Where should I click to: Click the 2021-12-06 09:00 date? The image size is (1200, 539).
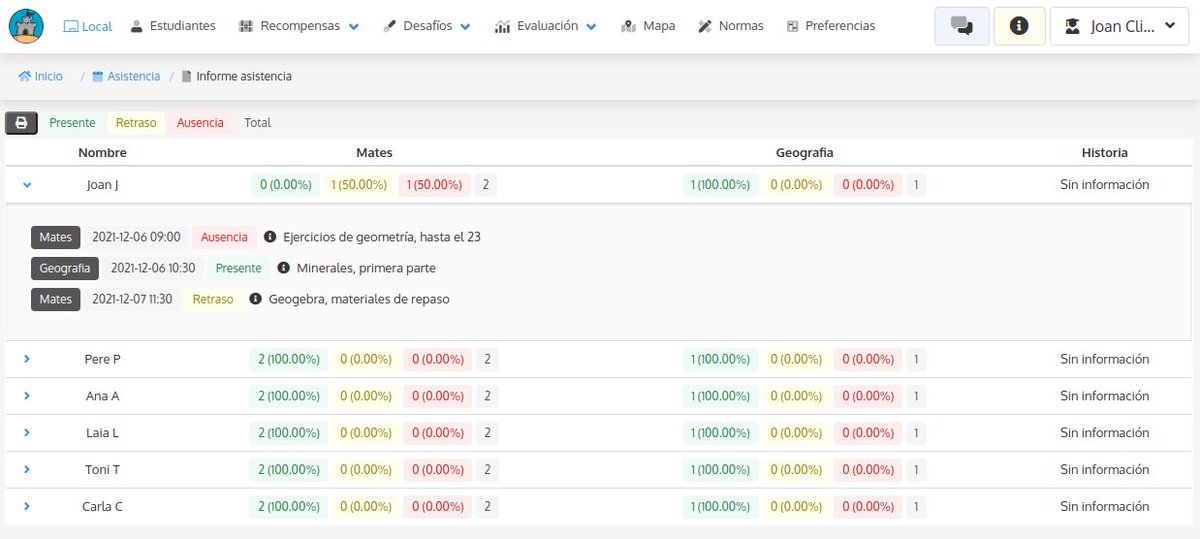[x=136, y=237]
